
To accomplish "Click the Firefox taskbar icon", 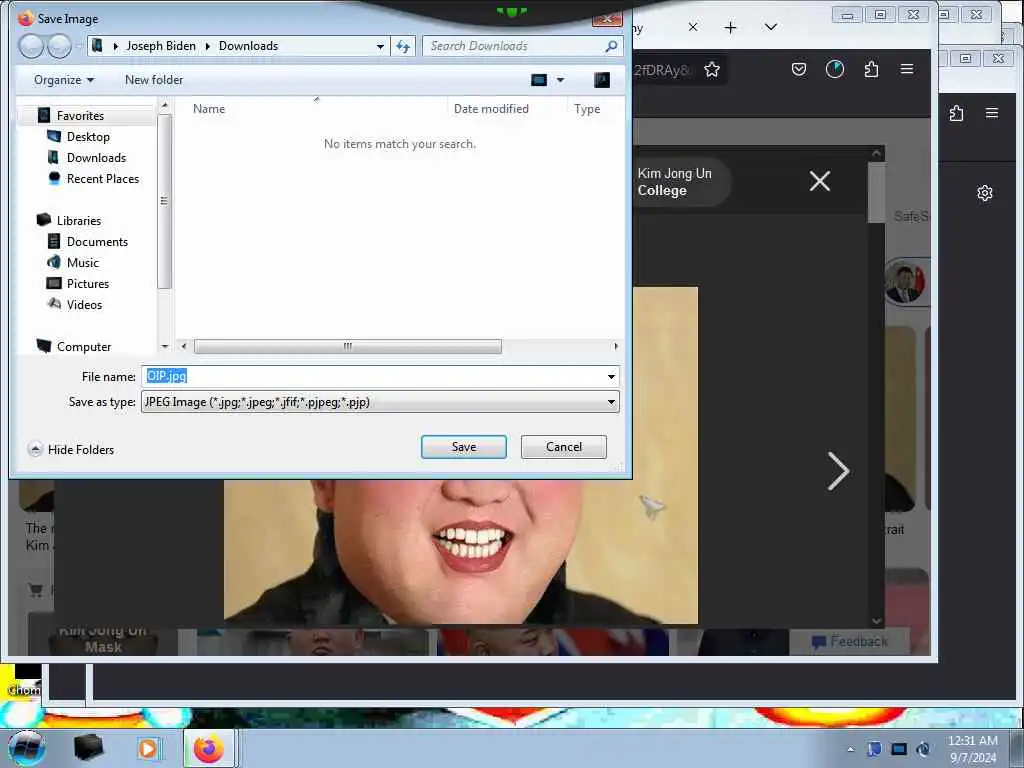I will [208, 748].
